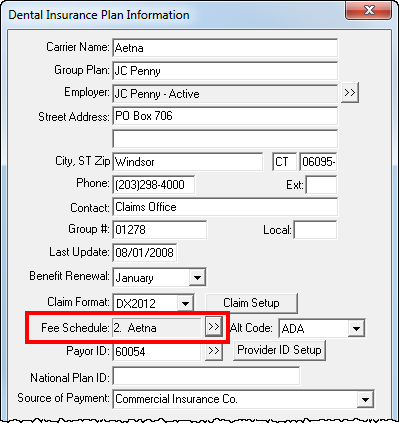Focus the empty National Plan ID field

point(206,376)
